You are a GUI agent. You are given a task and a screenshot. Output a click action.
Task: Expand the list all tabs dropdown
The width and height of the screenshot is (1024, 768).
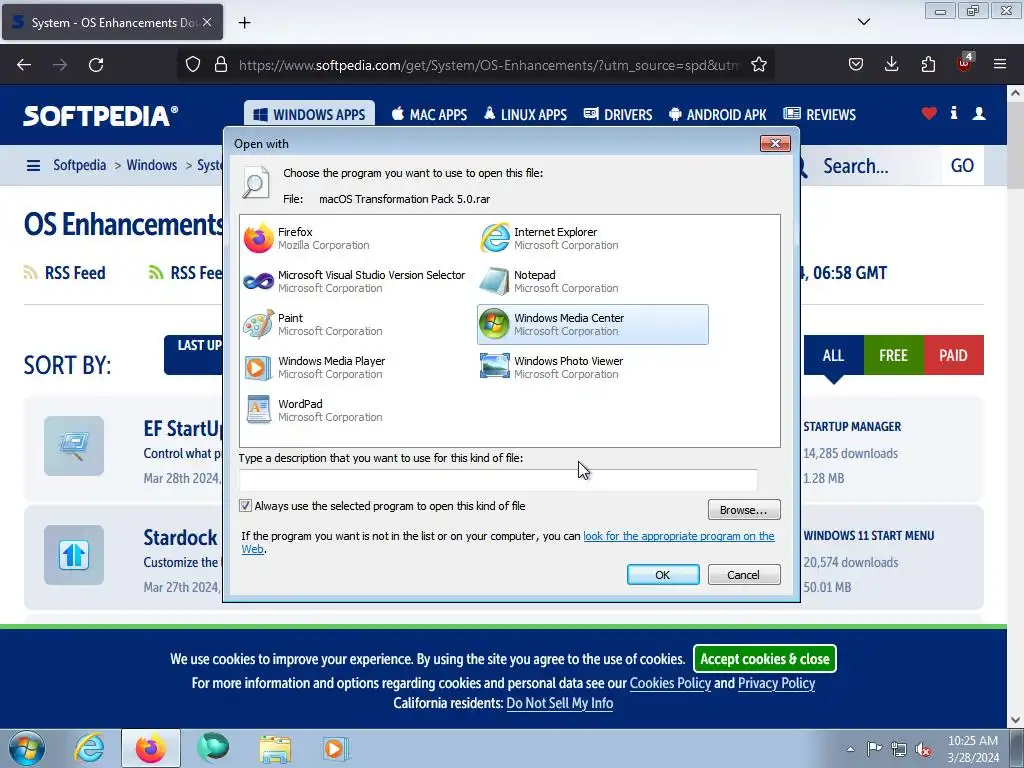(864, 22)
